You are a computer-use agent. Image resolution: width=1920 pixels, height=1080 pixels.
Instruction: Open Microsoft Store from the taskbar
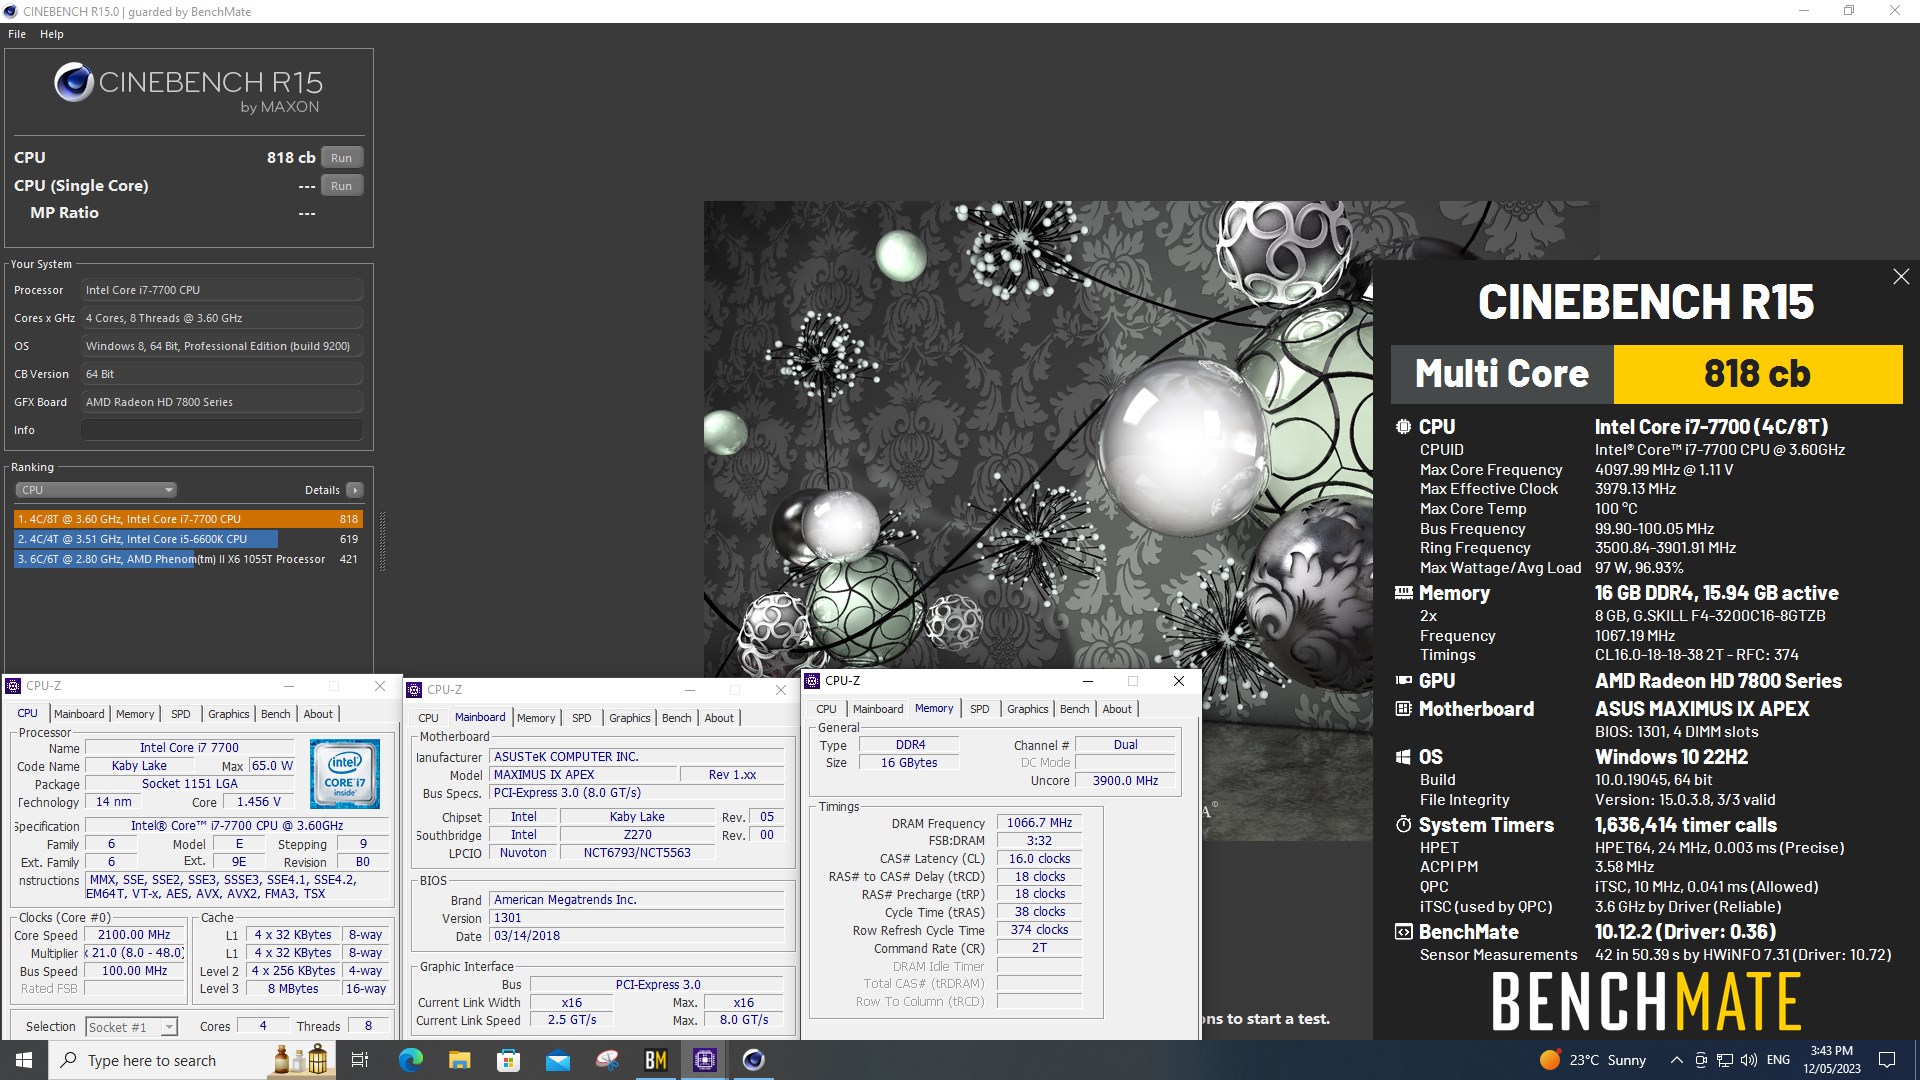(508, 1060)
